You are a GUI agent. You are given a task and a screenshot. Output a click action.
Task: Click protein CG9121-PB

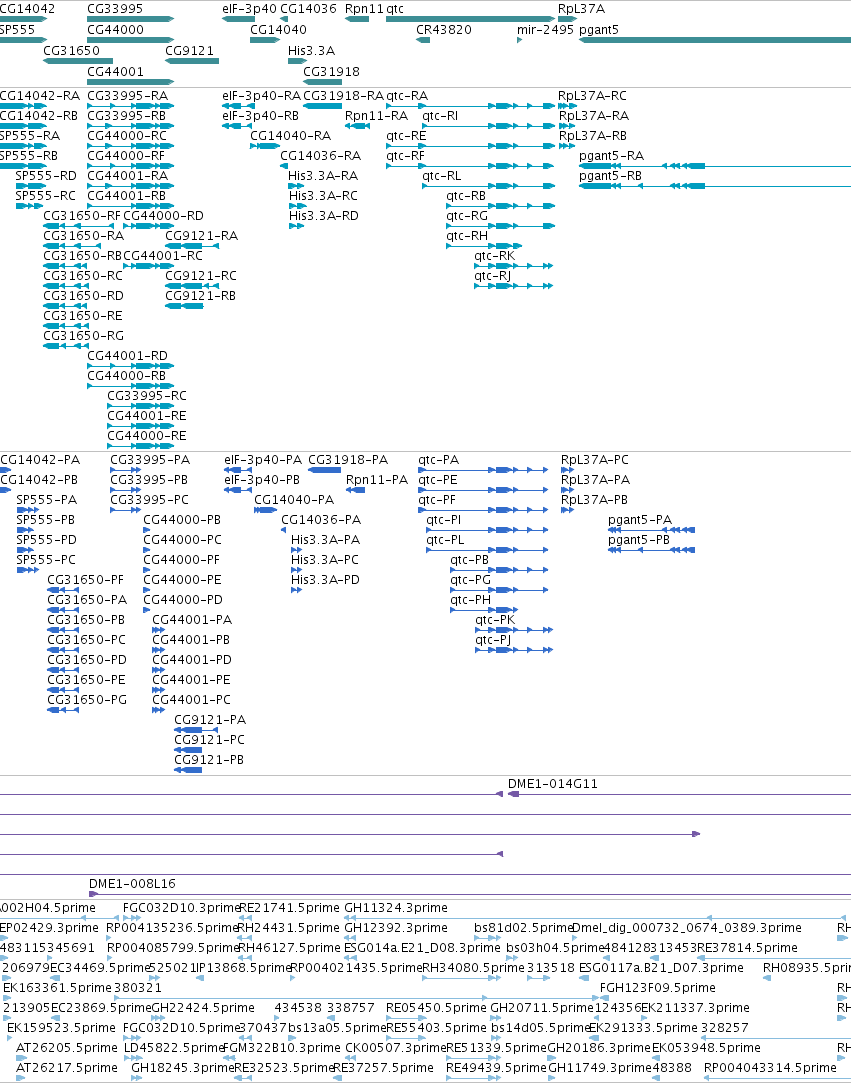tap(188, 770)
